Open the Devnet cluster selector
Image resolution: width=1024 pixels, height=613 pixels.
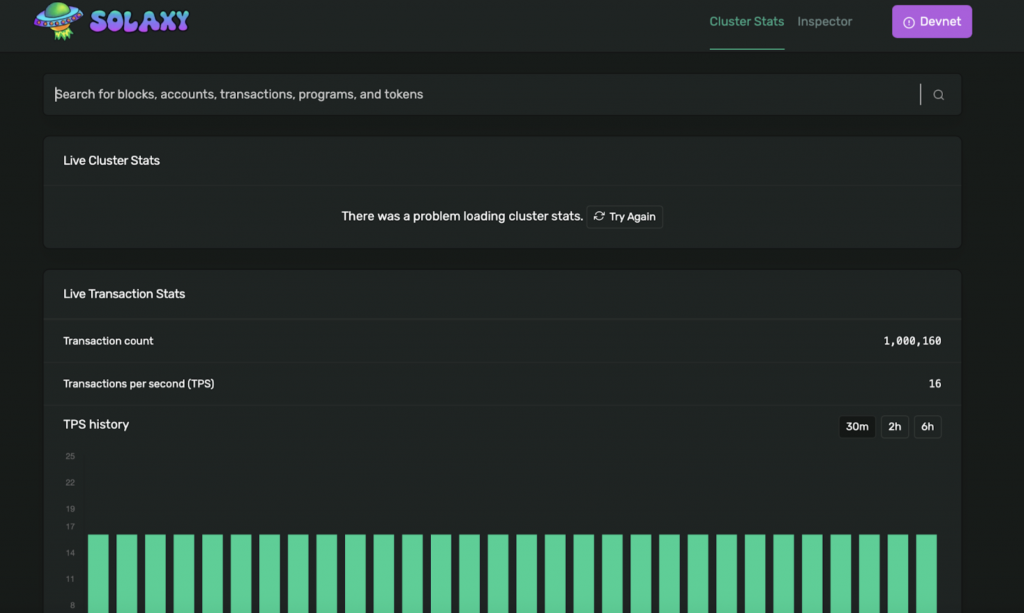pos(931,22)
